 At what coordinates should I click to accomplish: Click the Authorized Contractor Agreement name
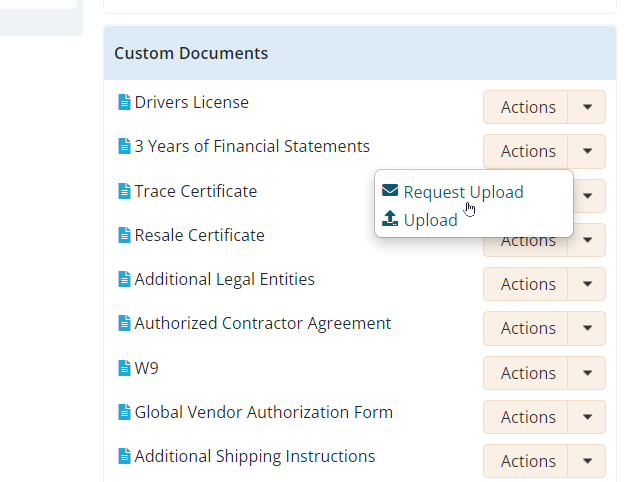[x=263, y=323]
